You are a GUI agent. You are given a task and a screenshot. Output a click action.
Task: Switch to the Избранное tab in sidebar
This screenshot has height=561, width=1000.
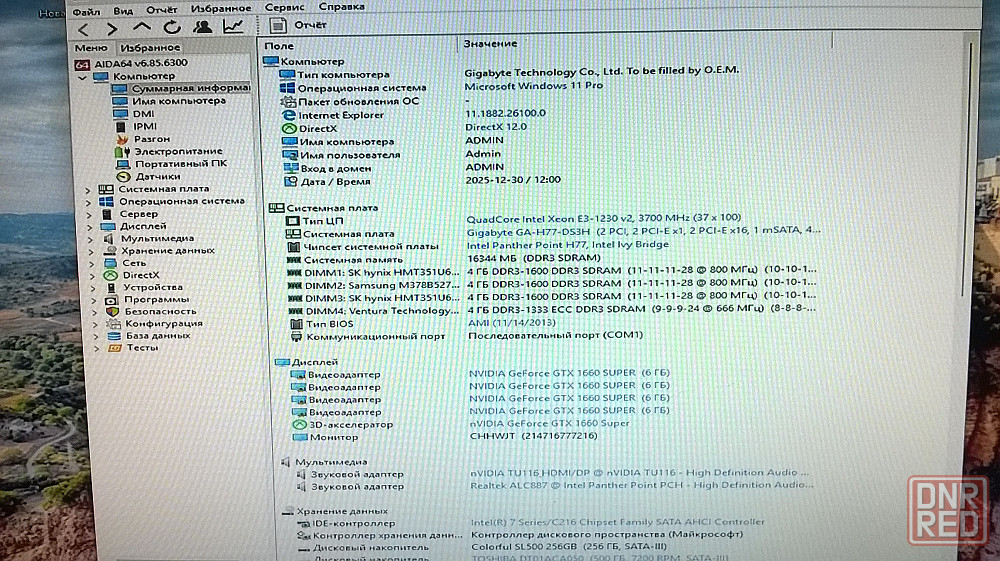pyautogui.click(x=149, y=47)
